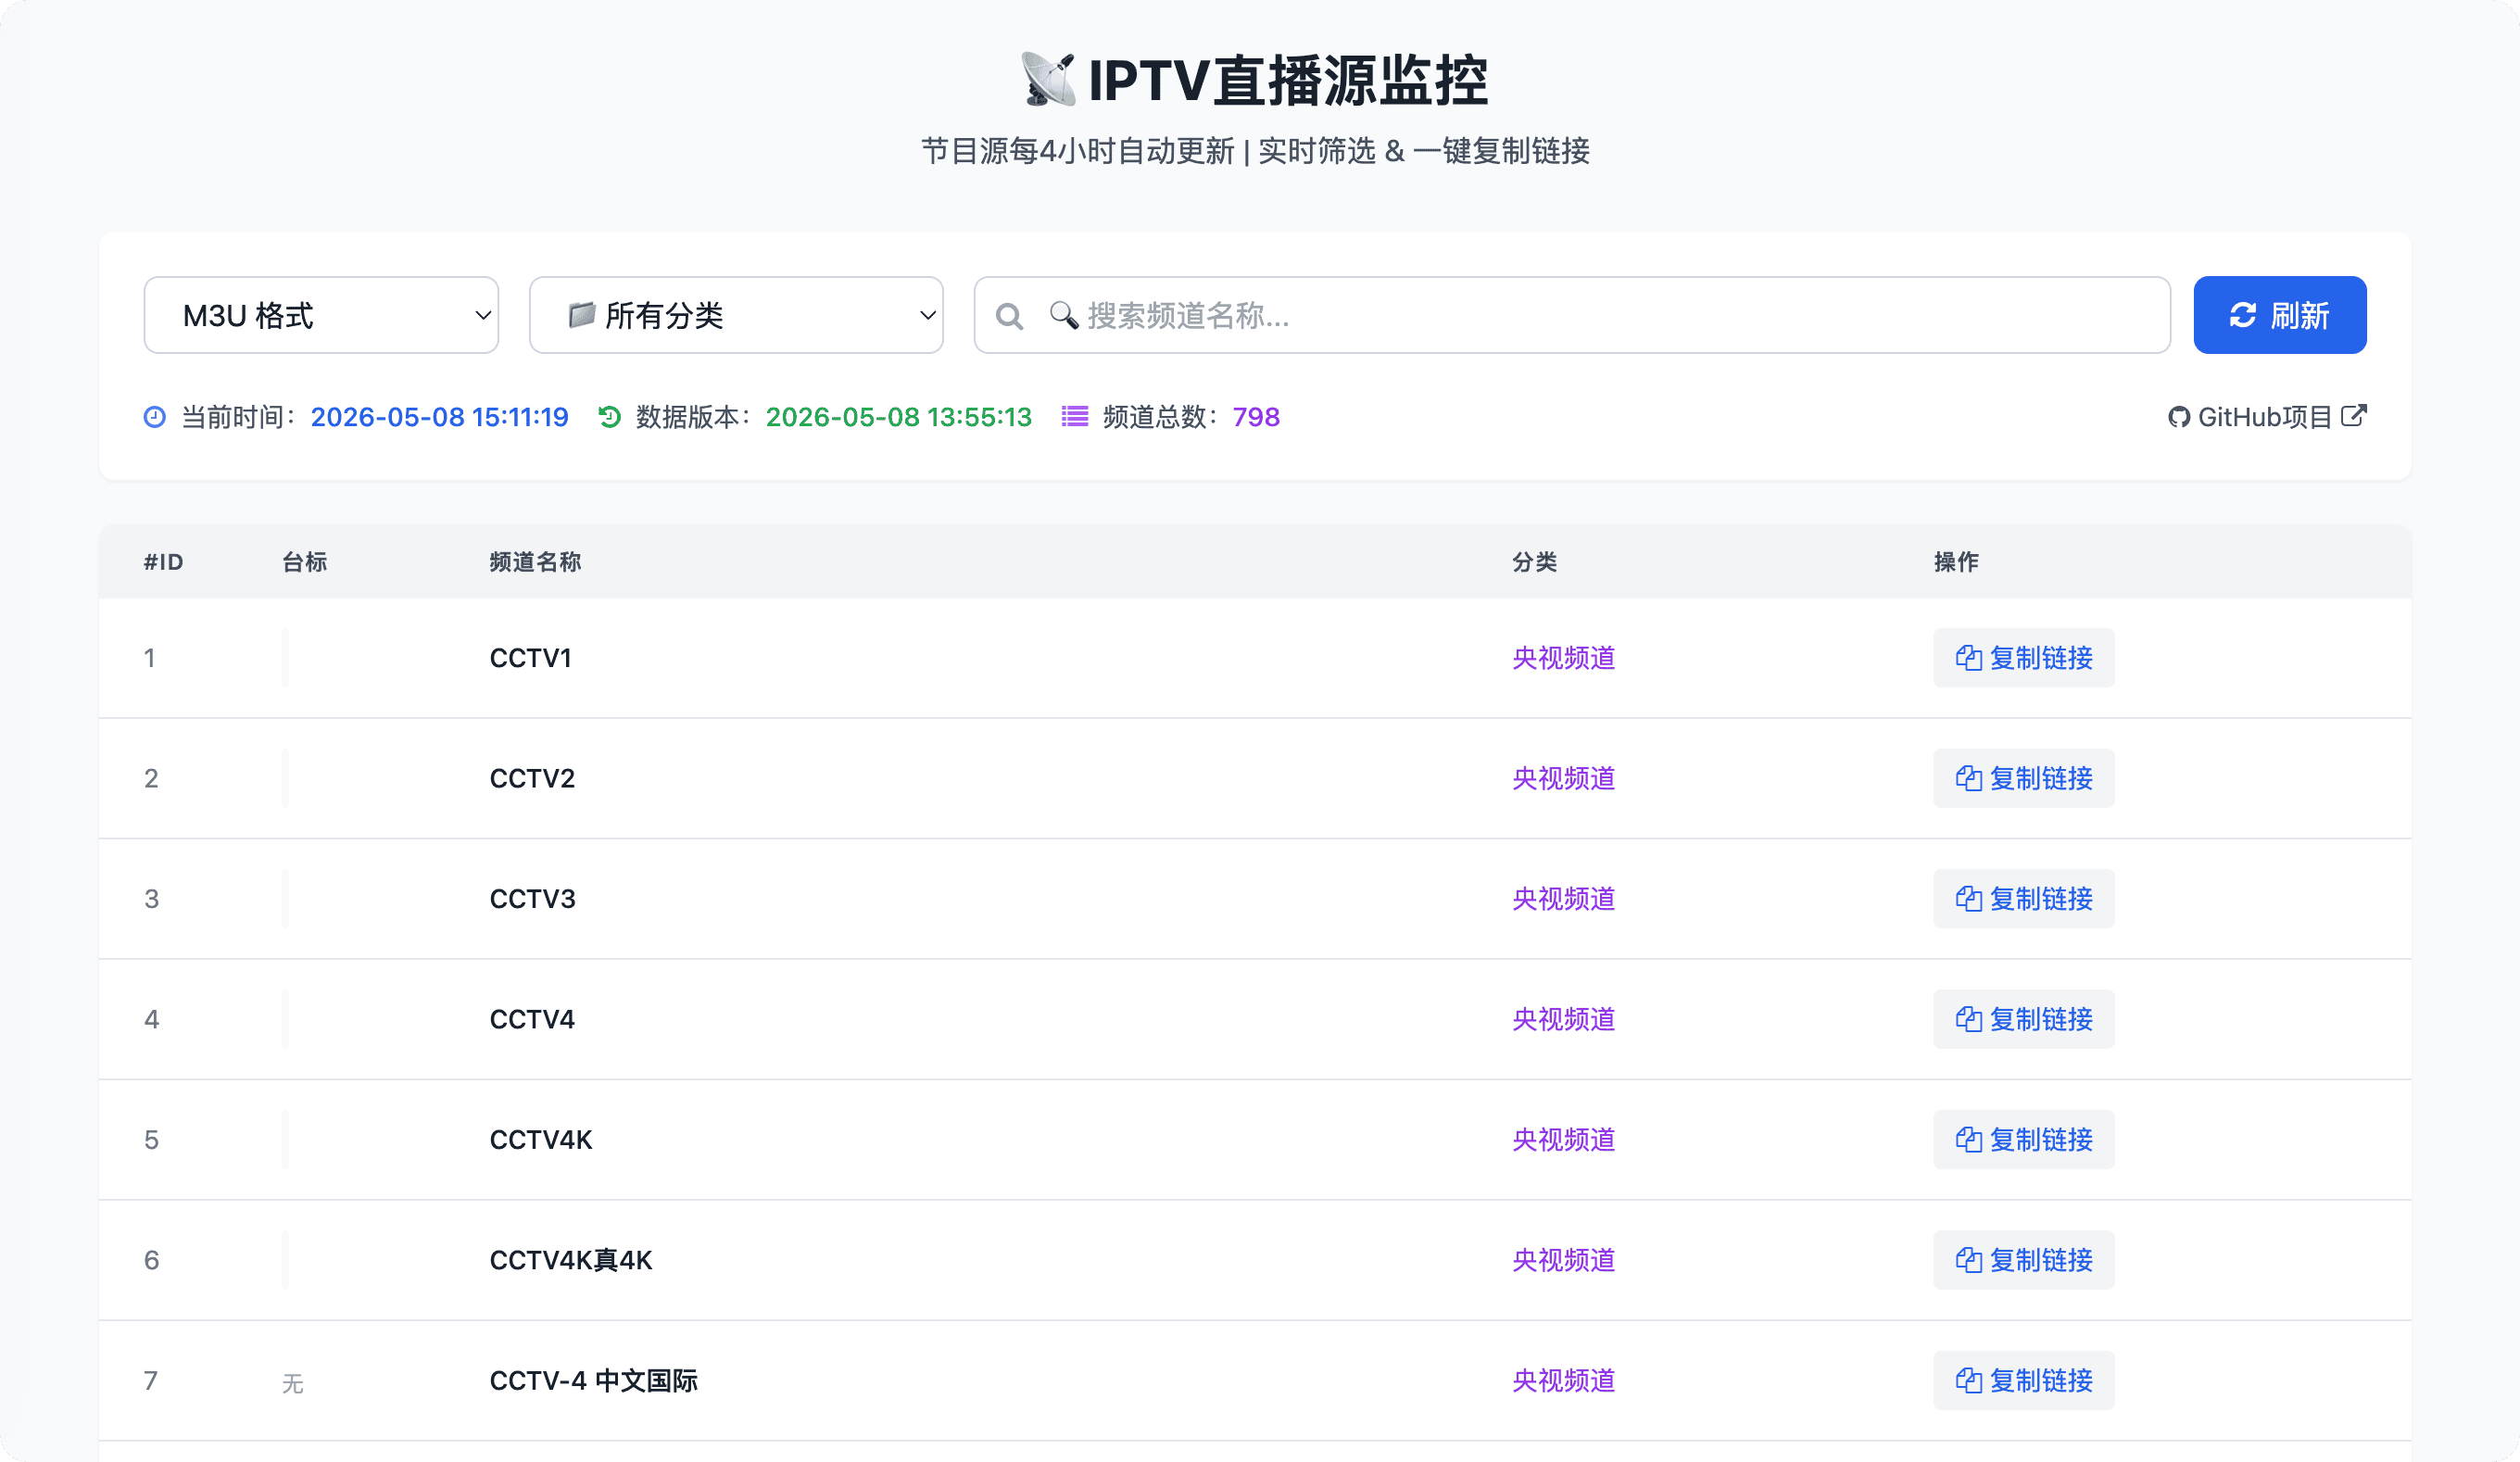2520x1462 pixels.
Task: Click the #ID column header
Action: pyautogui.click(x=164, y=562)
